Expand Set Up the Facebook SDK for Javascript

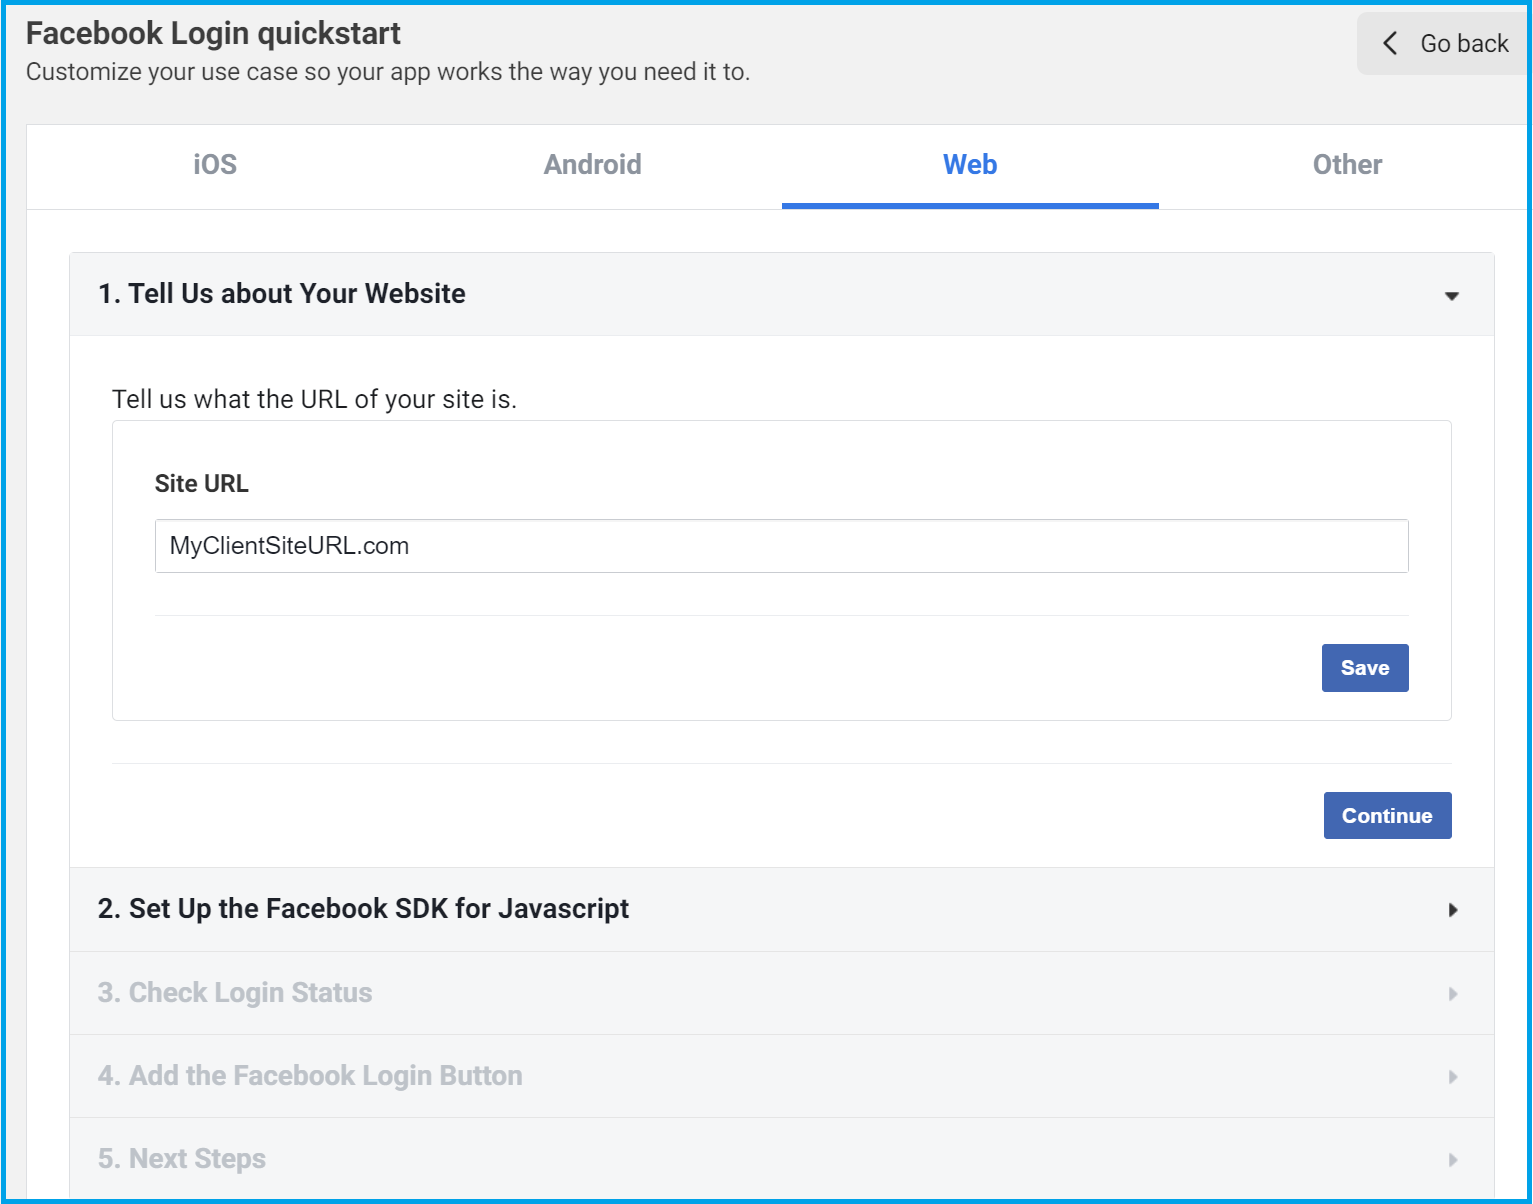pyautogui.click(x=782, y=910)
